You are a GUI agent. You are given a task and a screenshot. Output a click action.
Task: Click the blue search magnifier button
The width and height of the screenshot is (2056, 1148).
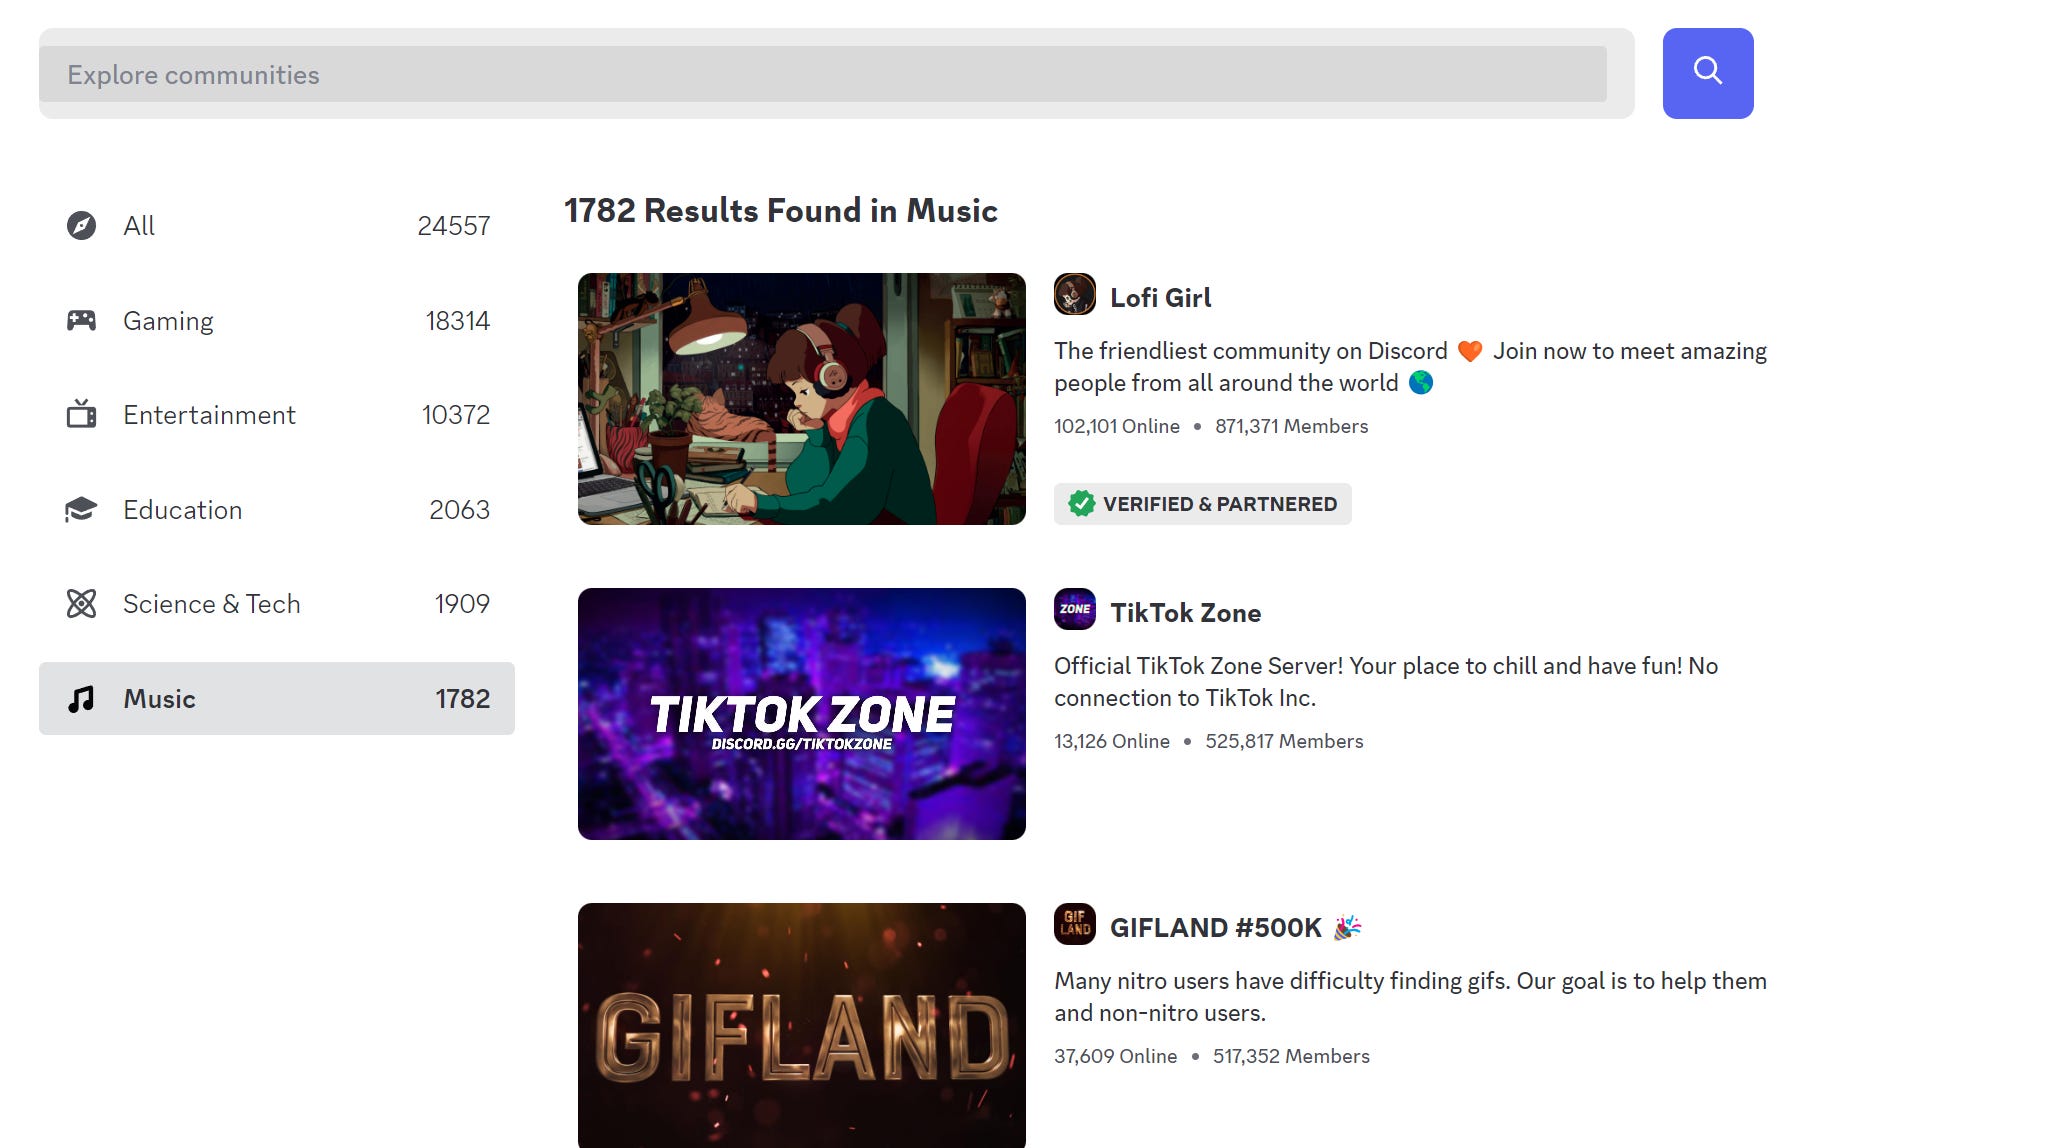1708,73
